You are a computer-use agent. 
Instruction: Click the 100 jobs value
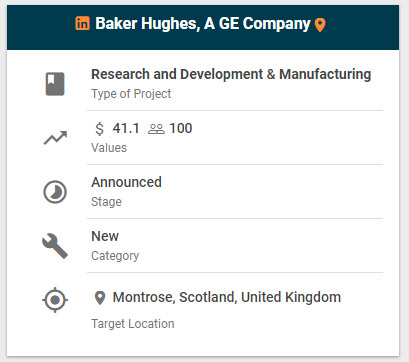tap(181, 128)
